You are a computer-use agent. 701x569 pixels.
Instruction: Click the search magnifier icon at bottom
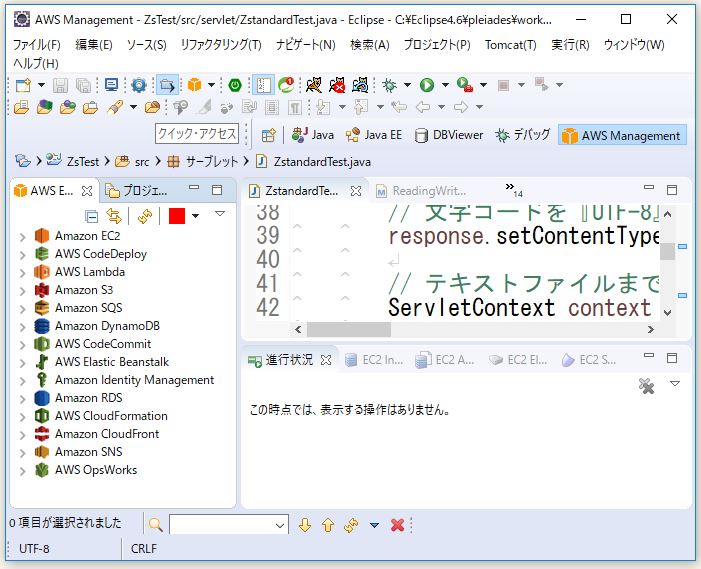[x=156, y=525]
